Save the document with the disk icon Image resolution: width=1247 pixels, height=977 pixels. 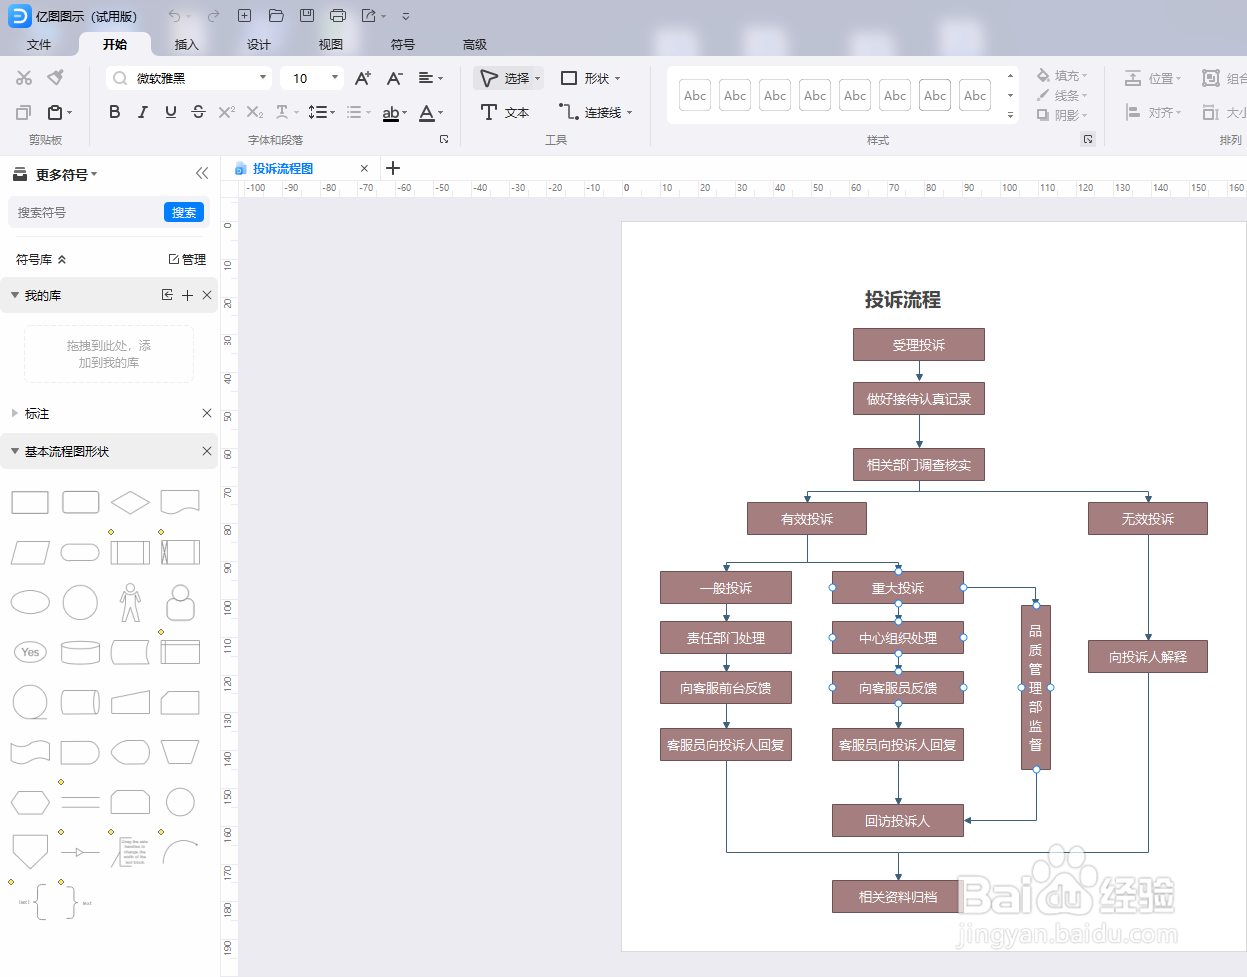[x=307, y=16]
